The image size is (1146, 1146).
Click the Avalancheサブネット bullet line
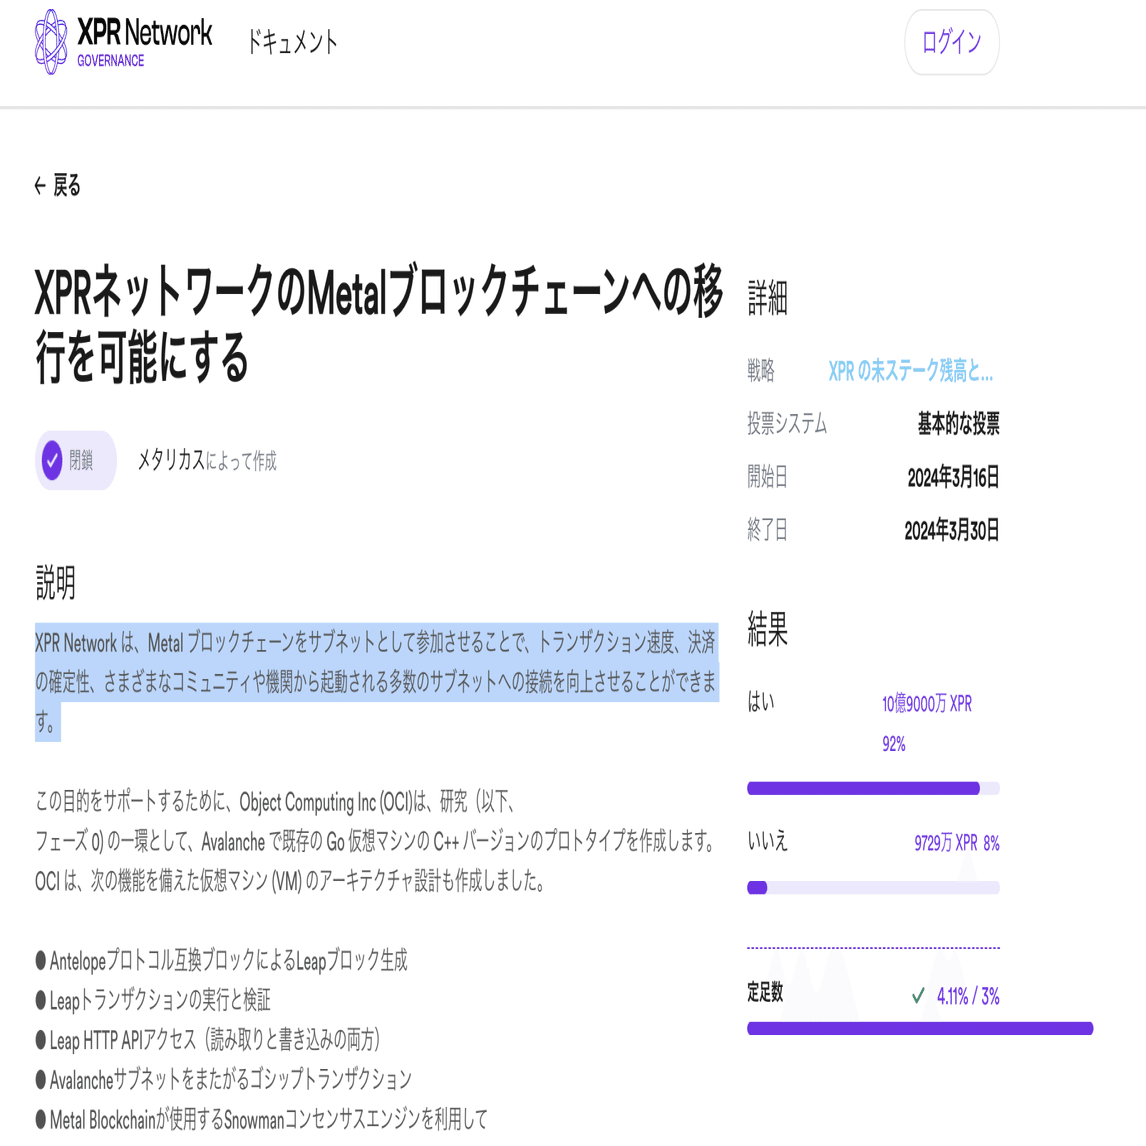click(x=224, y=1079)
